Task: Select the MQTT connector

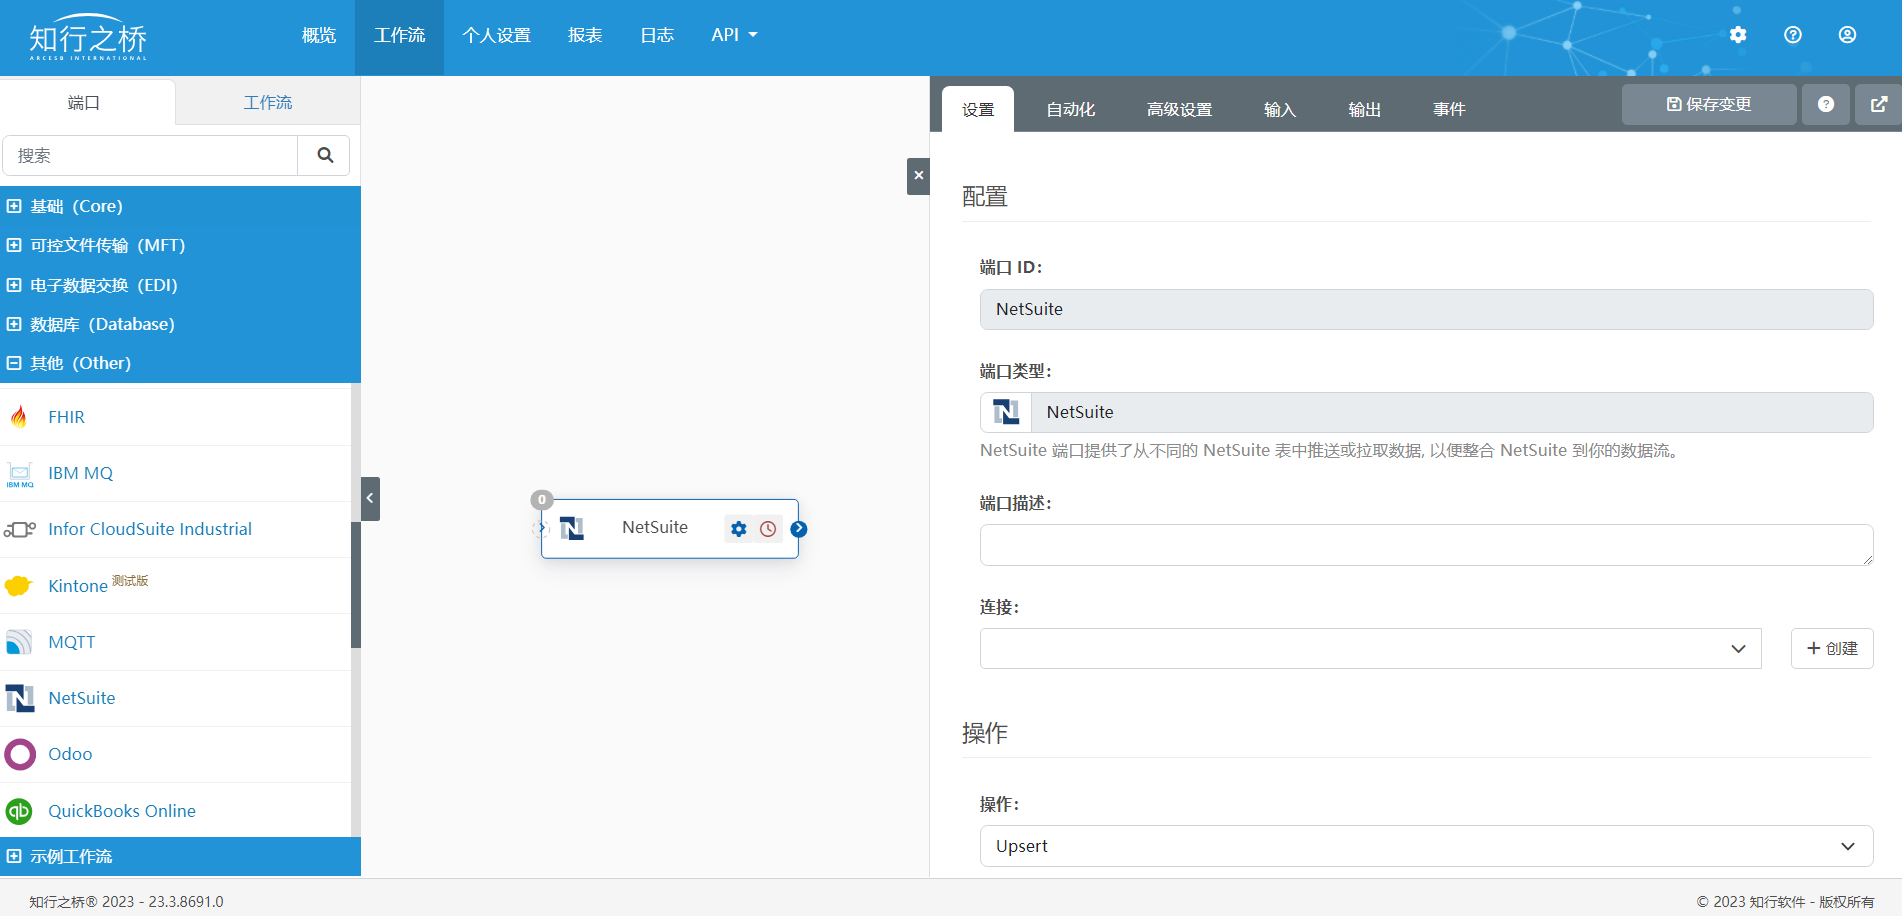Action: point(175,642)
